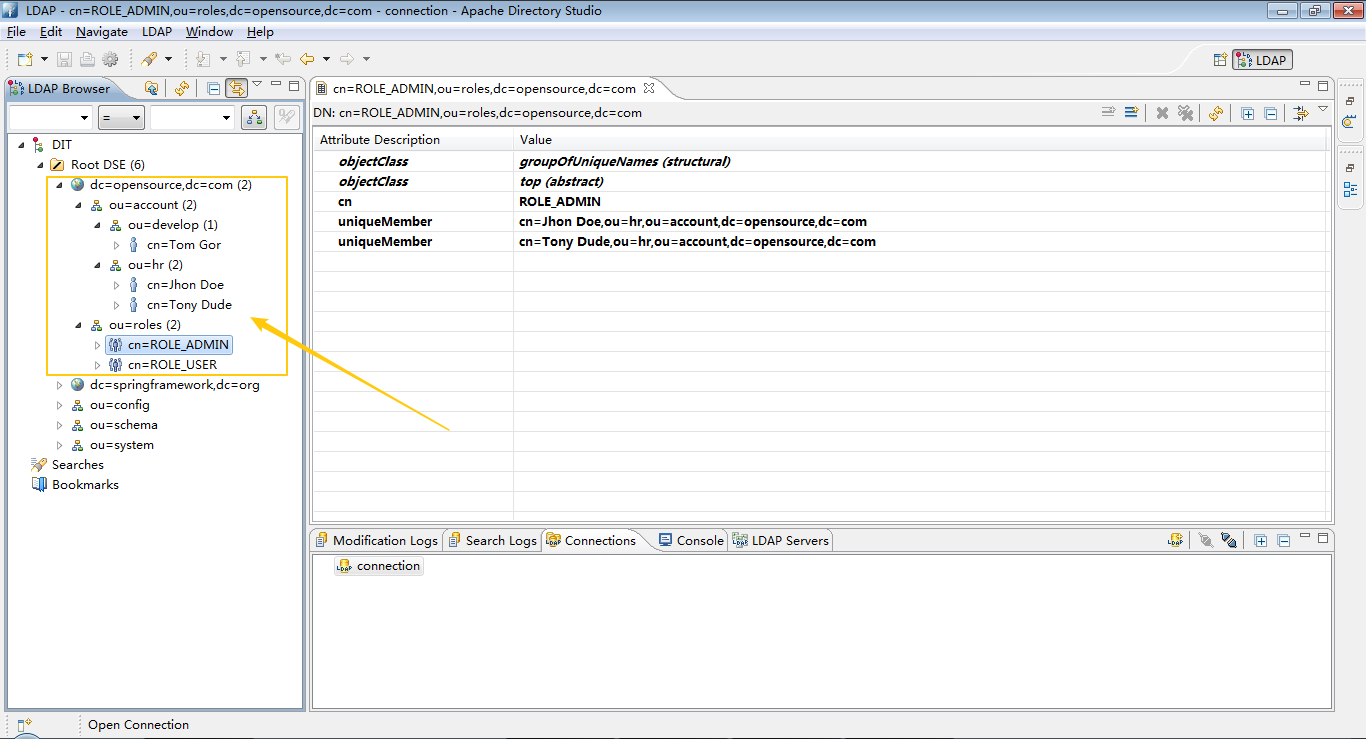The width and height of the screenshot is (1366, 739).
Task: Collapse dc=opensource,dc=com tree node
Action: coord(60,185)
